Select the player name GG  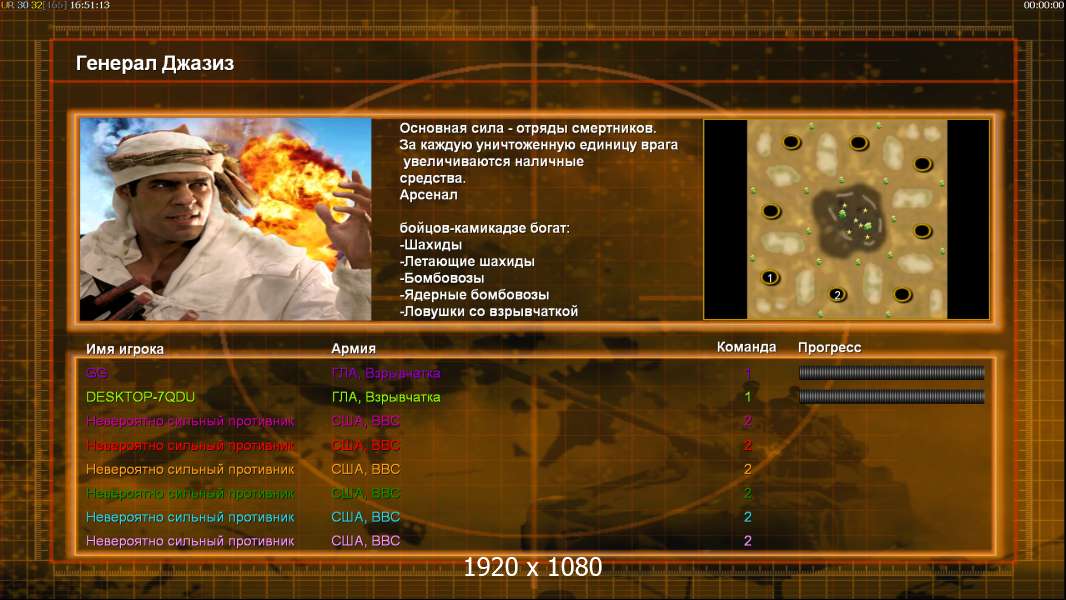tap(96, 373)
